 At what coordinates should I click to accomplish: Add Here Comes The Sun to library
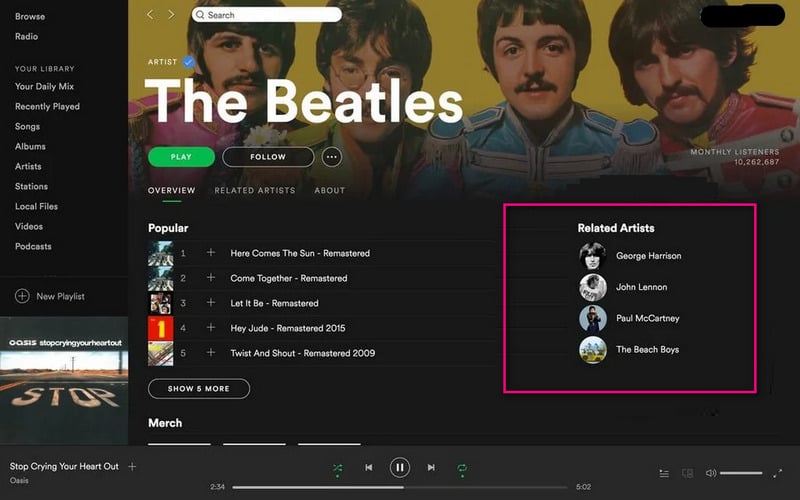click(x=211, y=253)
